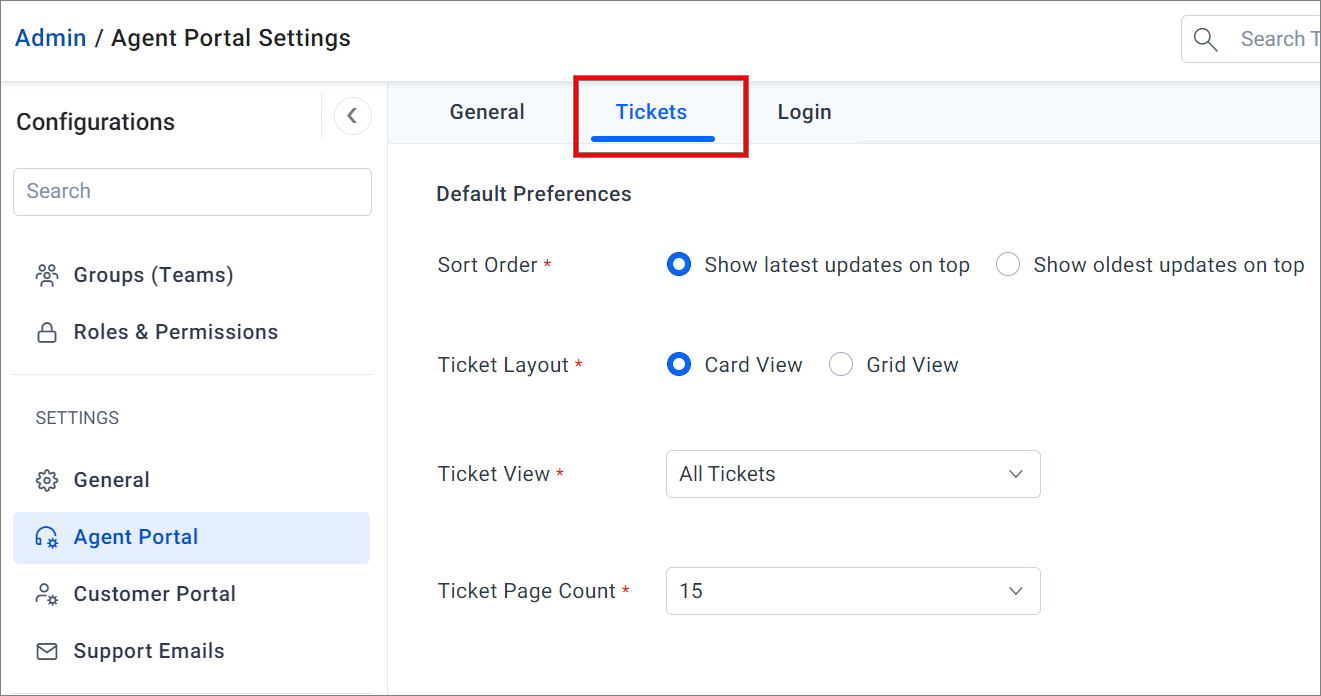The image size is (1321, 696).
Task: Click the General settings gear icon
Action: [x=47, y=480]
